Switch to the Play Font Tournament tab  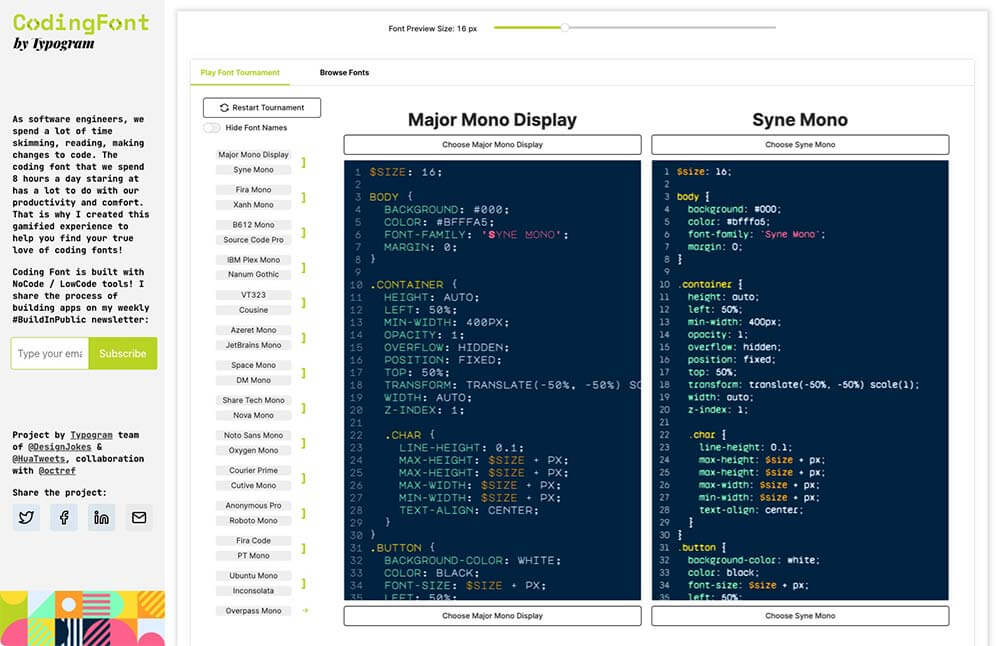coord(240,73)
